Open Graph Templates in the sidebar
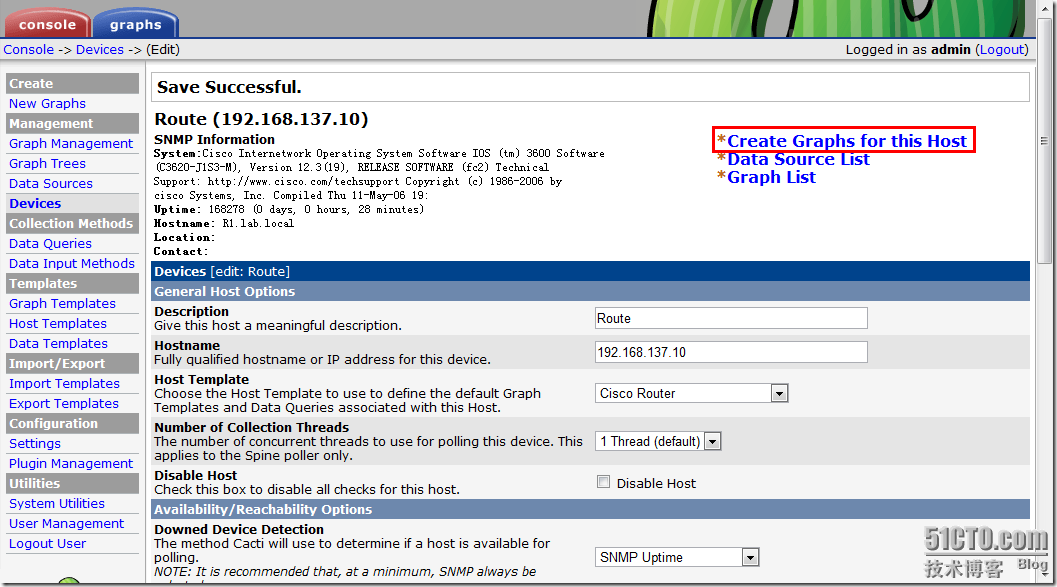1057x587 pixels. click(62, 304)
